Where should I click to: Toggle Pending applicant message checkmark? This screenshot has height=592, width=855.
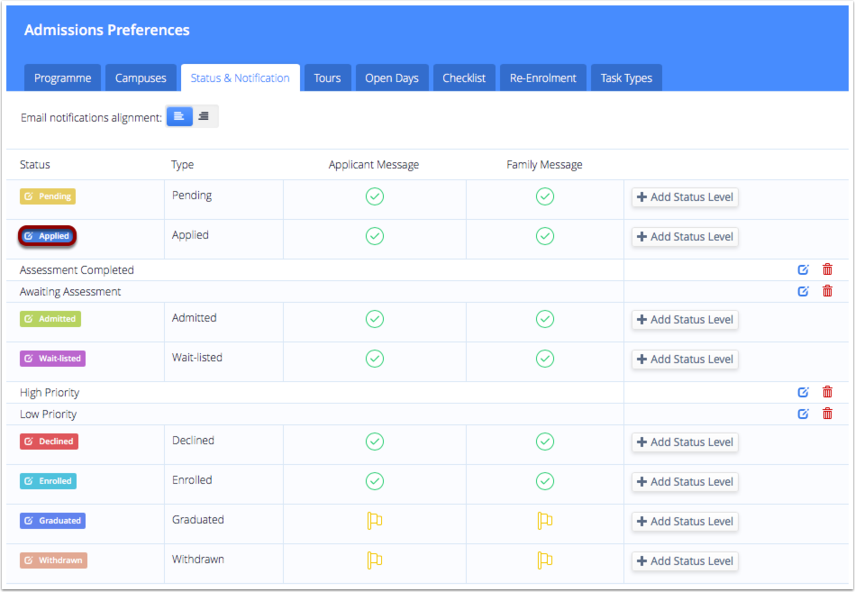coord(374,197)
